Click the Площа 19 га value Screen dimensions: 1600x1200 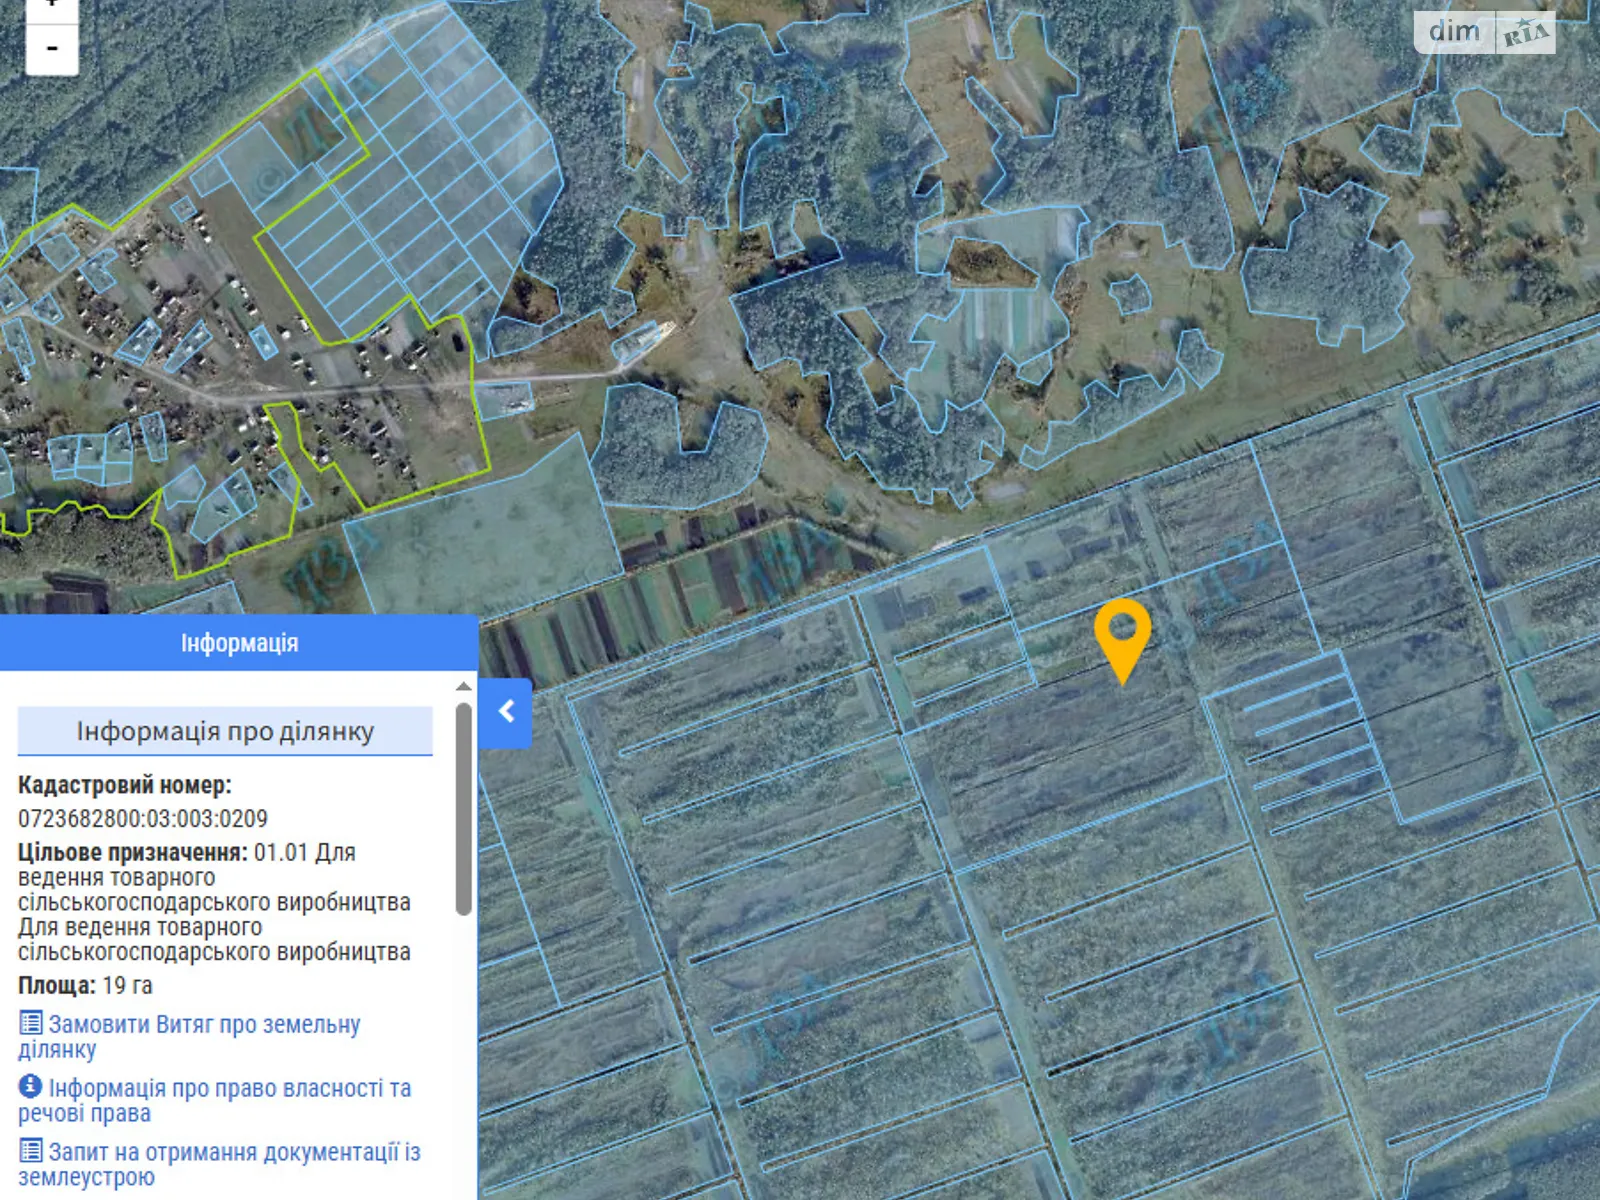coord(128,986)
